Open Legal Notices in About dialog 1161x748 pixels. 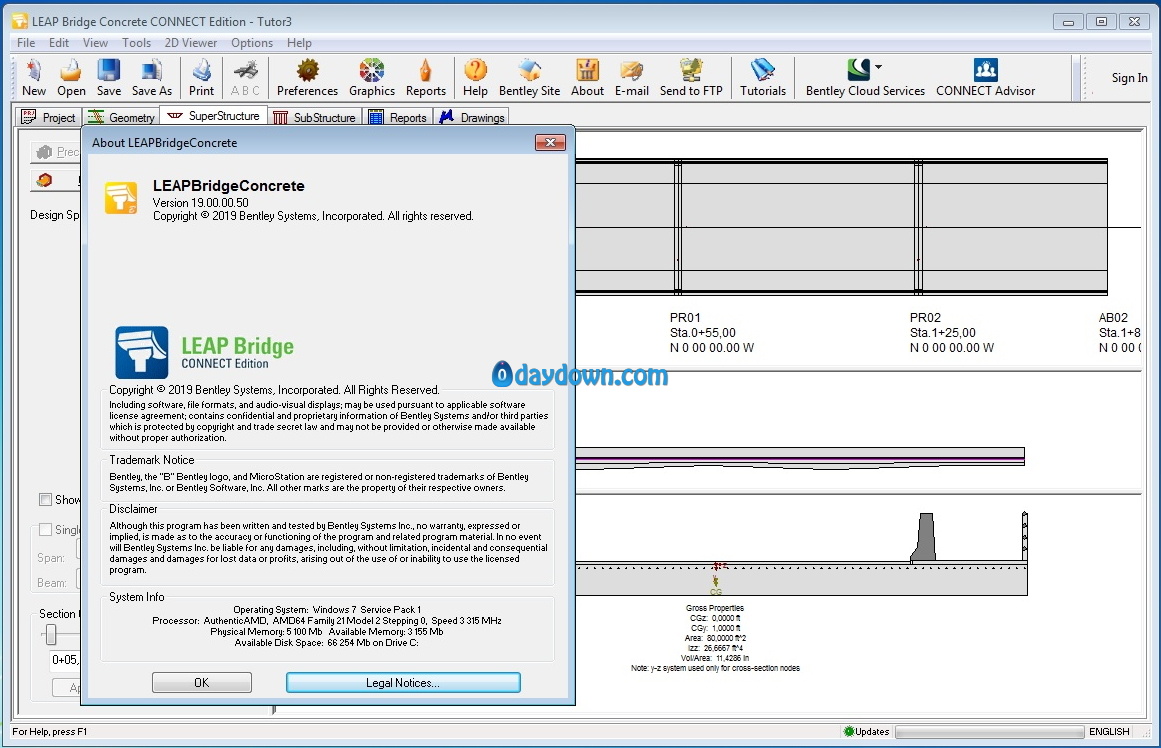click(x=403, y=682)
